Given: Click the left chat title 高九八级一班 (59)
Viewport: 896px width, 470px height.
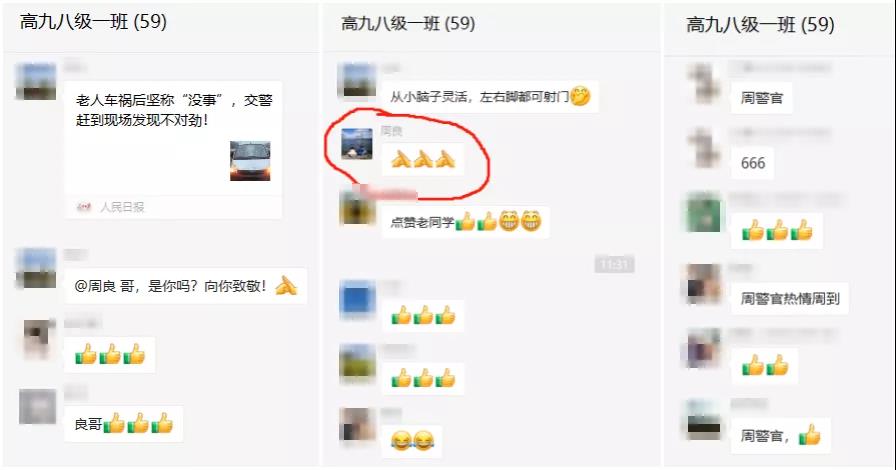Looking at the screenshot, I should tap(93, 22).
